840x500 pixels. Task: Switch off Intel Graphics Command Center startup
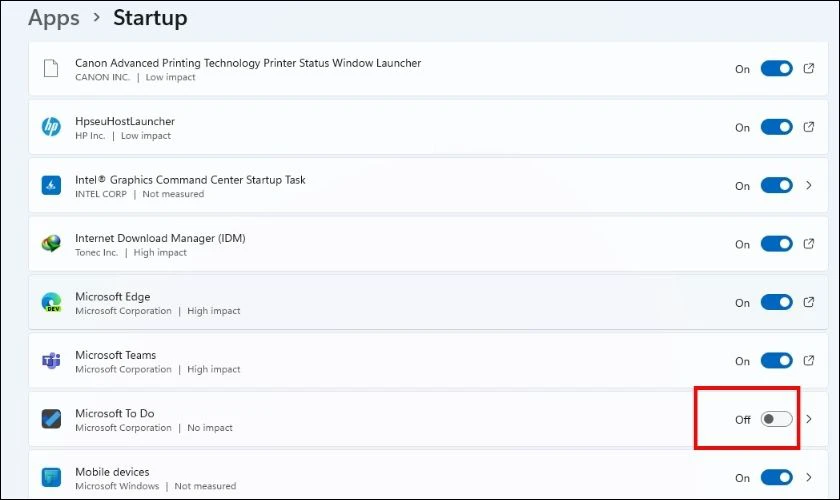pos(776,185)
